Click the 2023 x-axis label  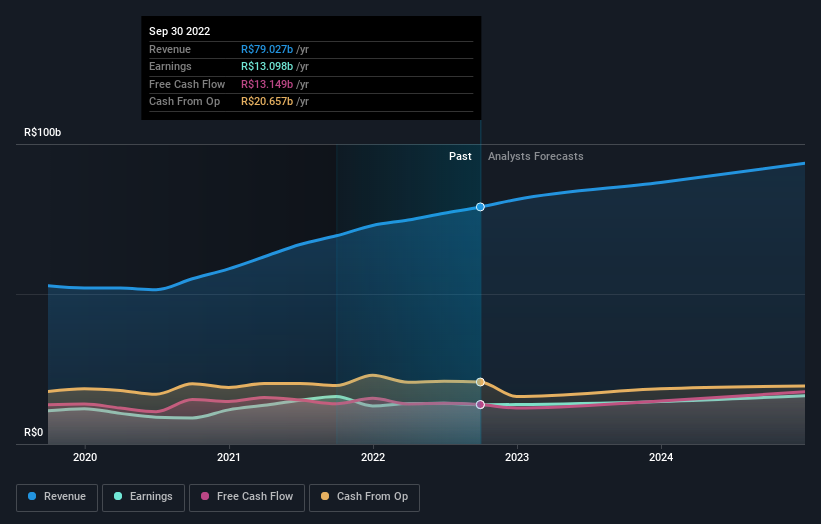[x=517, y=458]
